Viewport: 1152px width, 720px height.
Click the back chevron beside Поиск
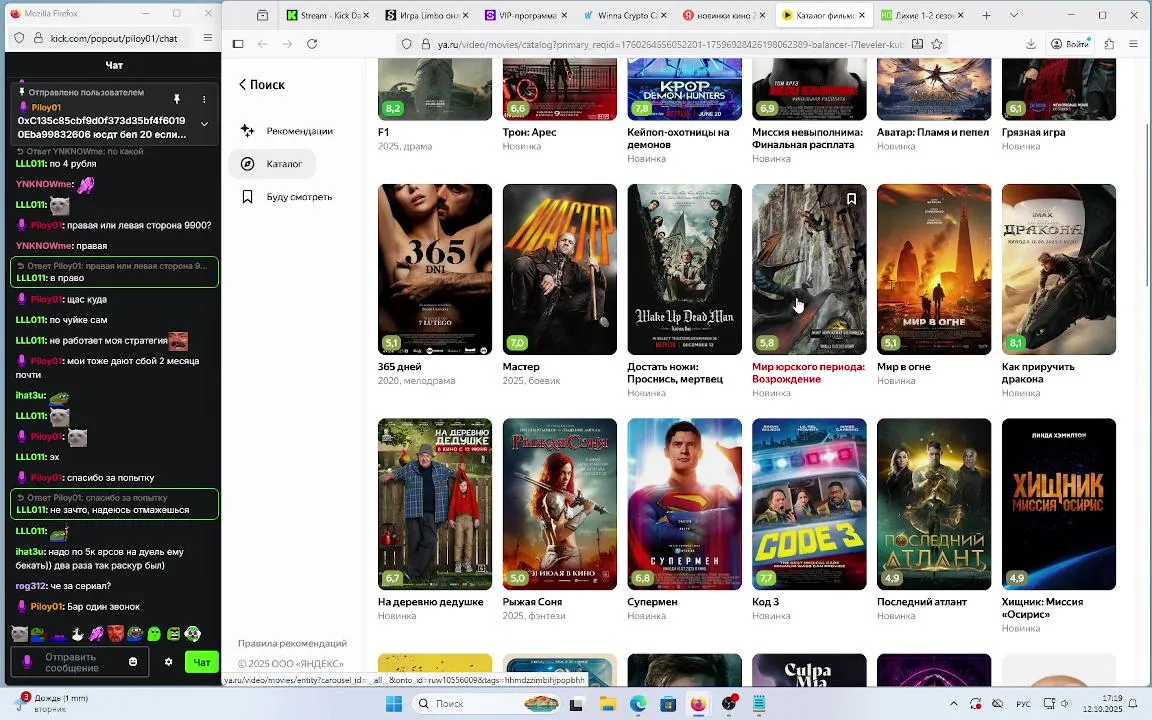click(x=242, y=84)
